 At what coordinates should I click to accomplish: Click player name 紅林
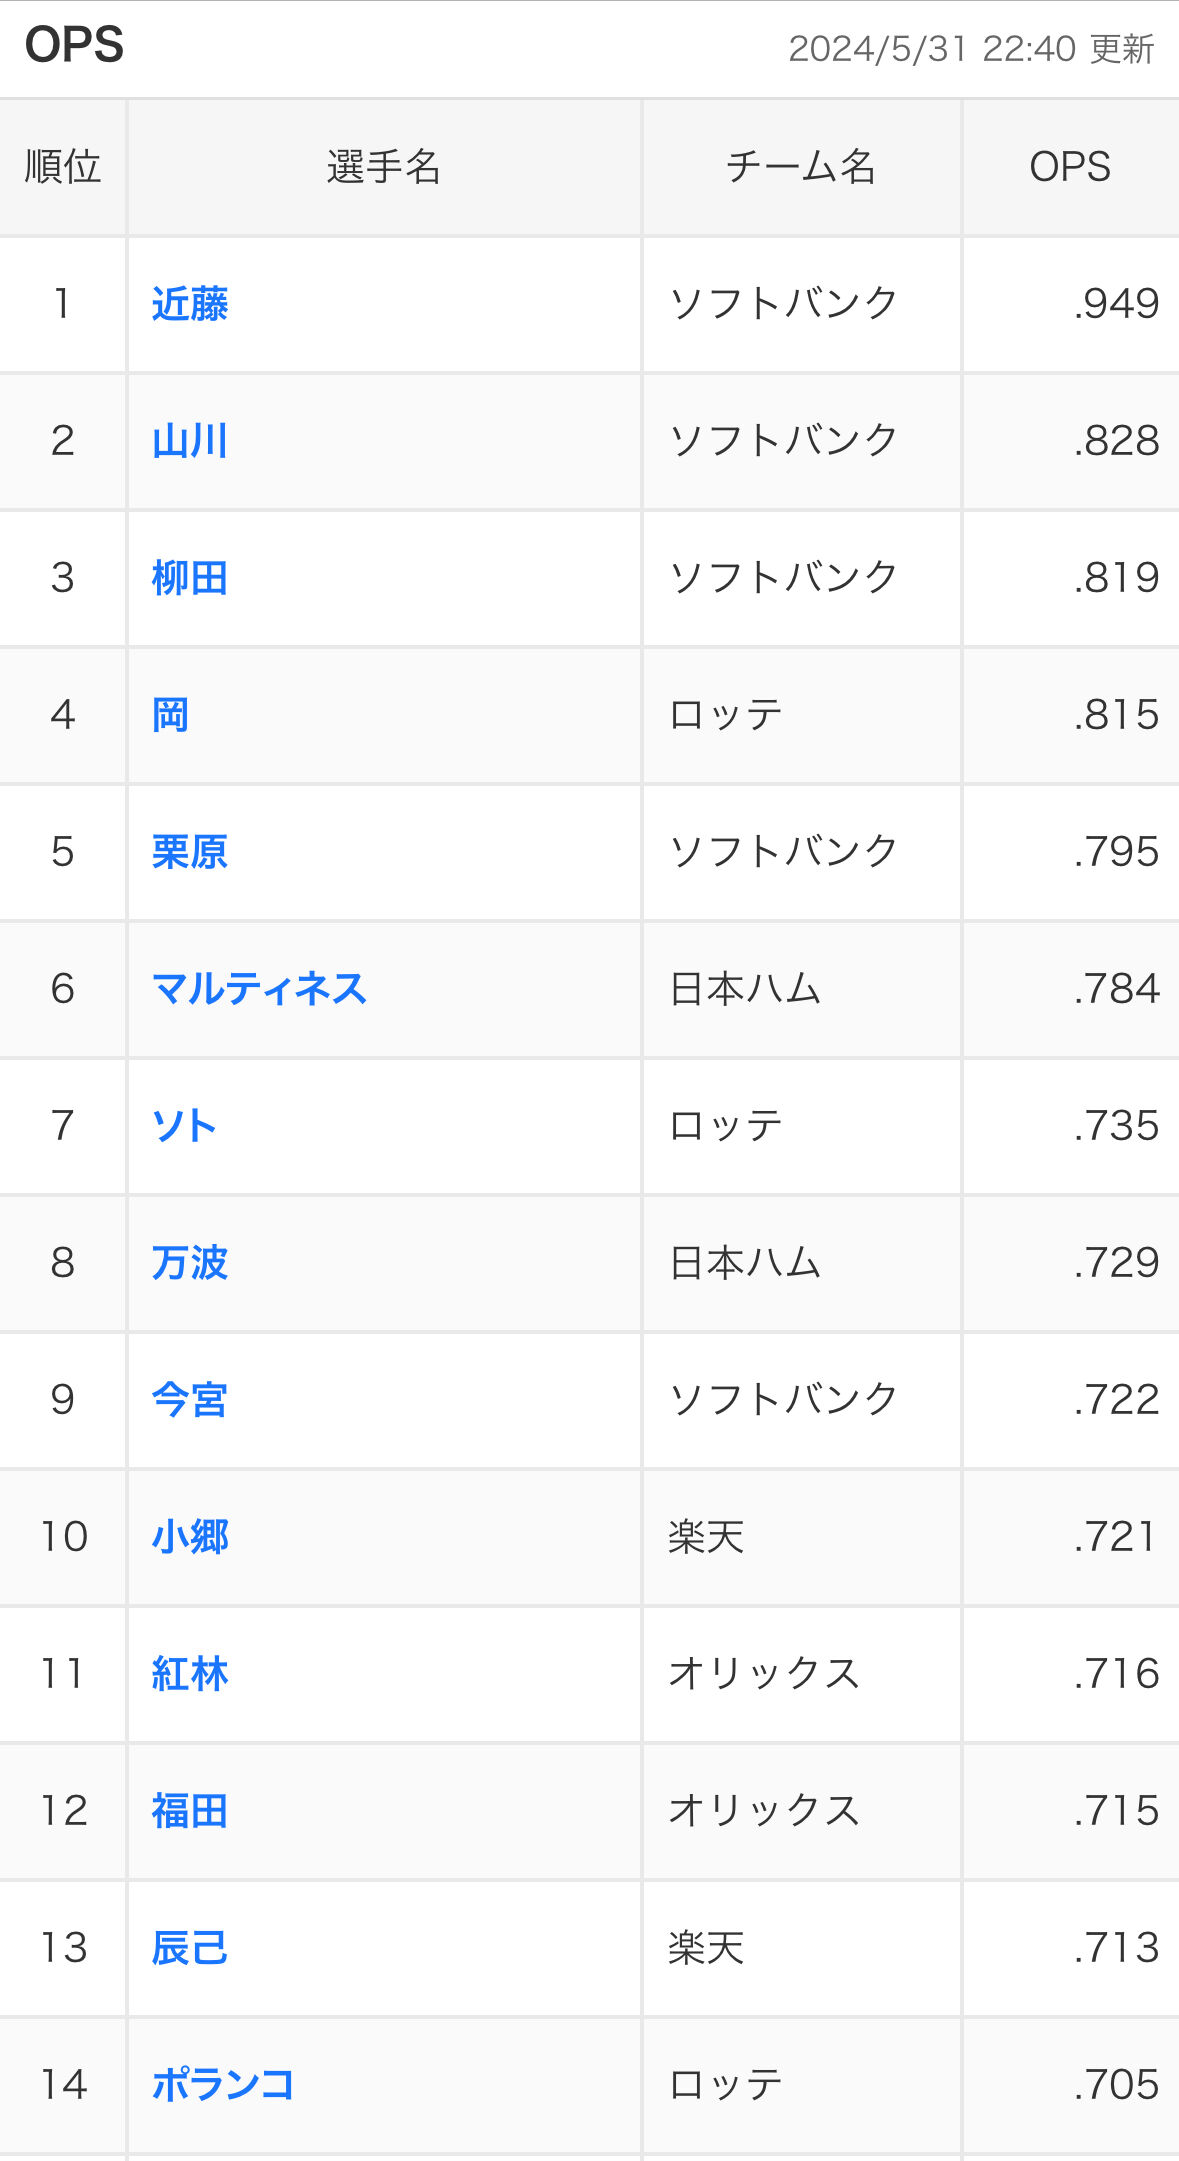point(190,1674)
